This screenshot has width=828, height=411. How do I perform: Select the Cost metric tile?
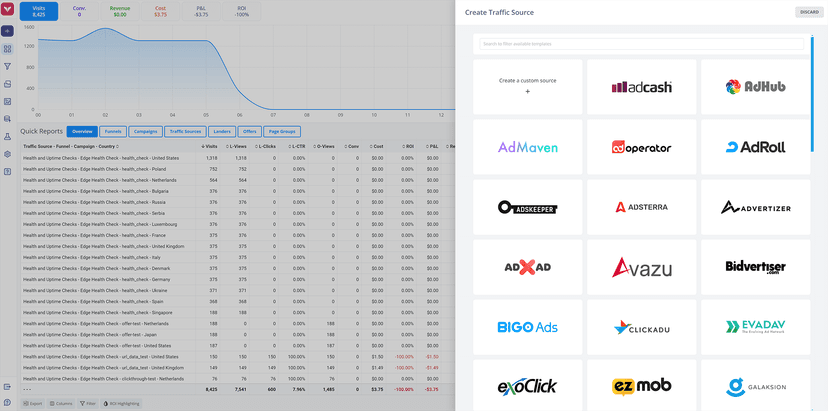pyautogui.click(x=161, y=11)
